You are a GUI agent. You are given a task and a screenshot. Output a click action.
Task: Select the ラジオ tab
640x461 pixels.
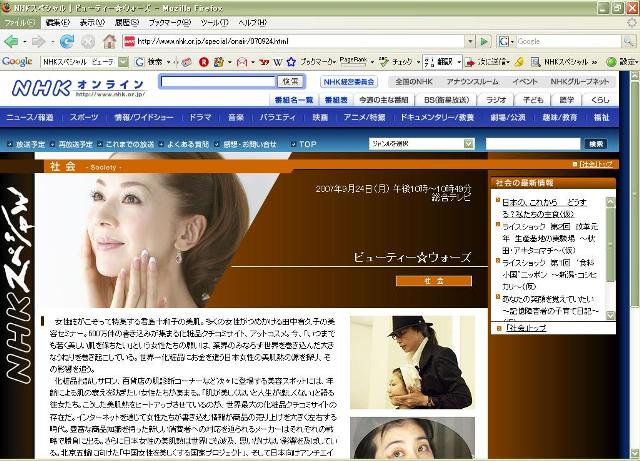click(x=496, y=100)
